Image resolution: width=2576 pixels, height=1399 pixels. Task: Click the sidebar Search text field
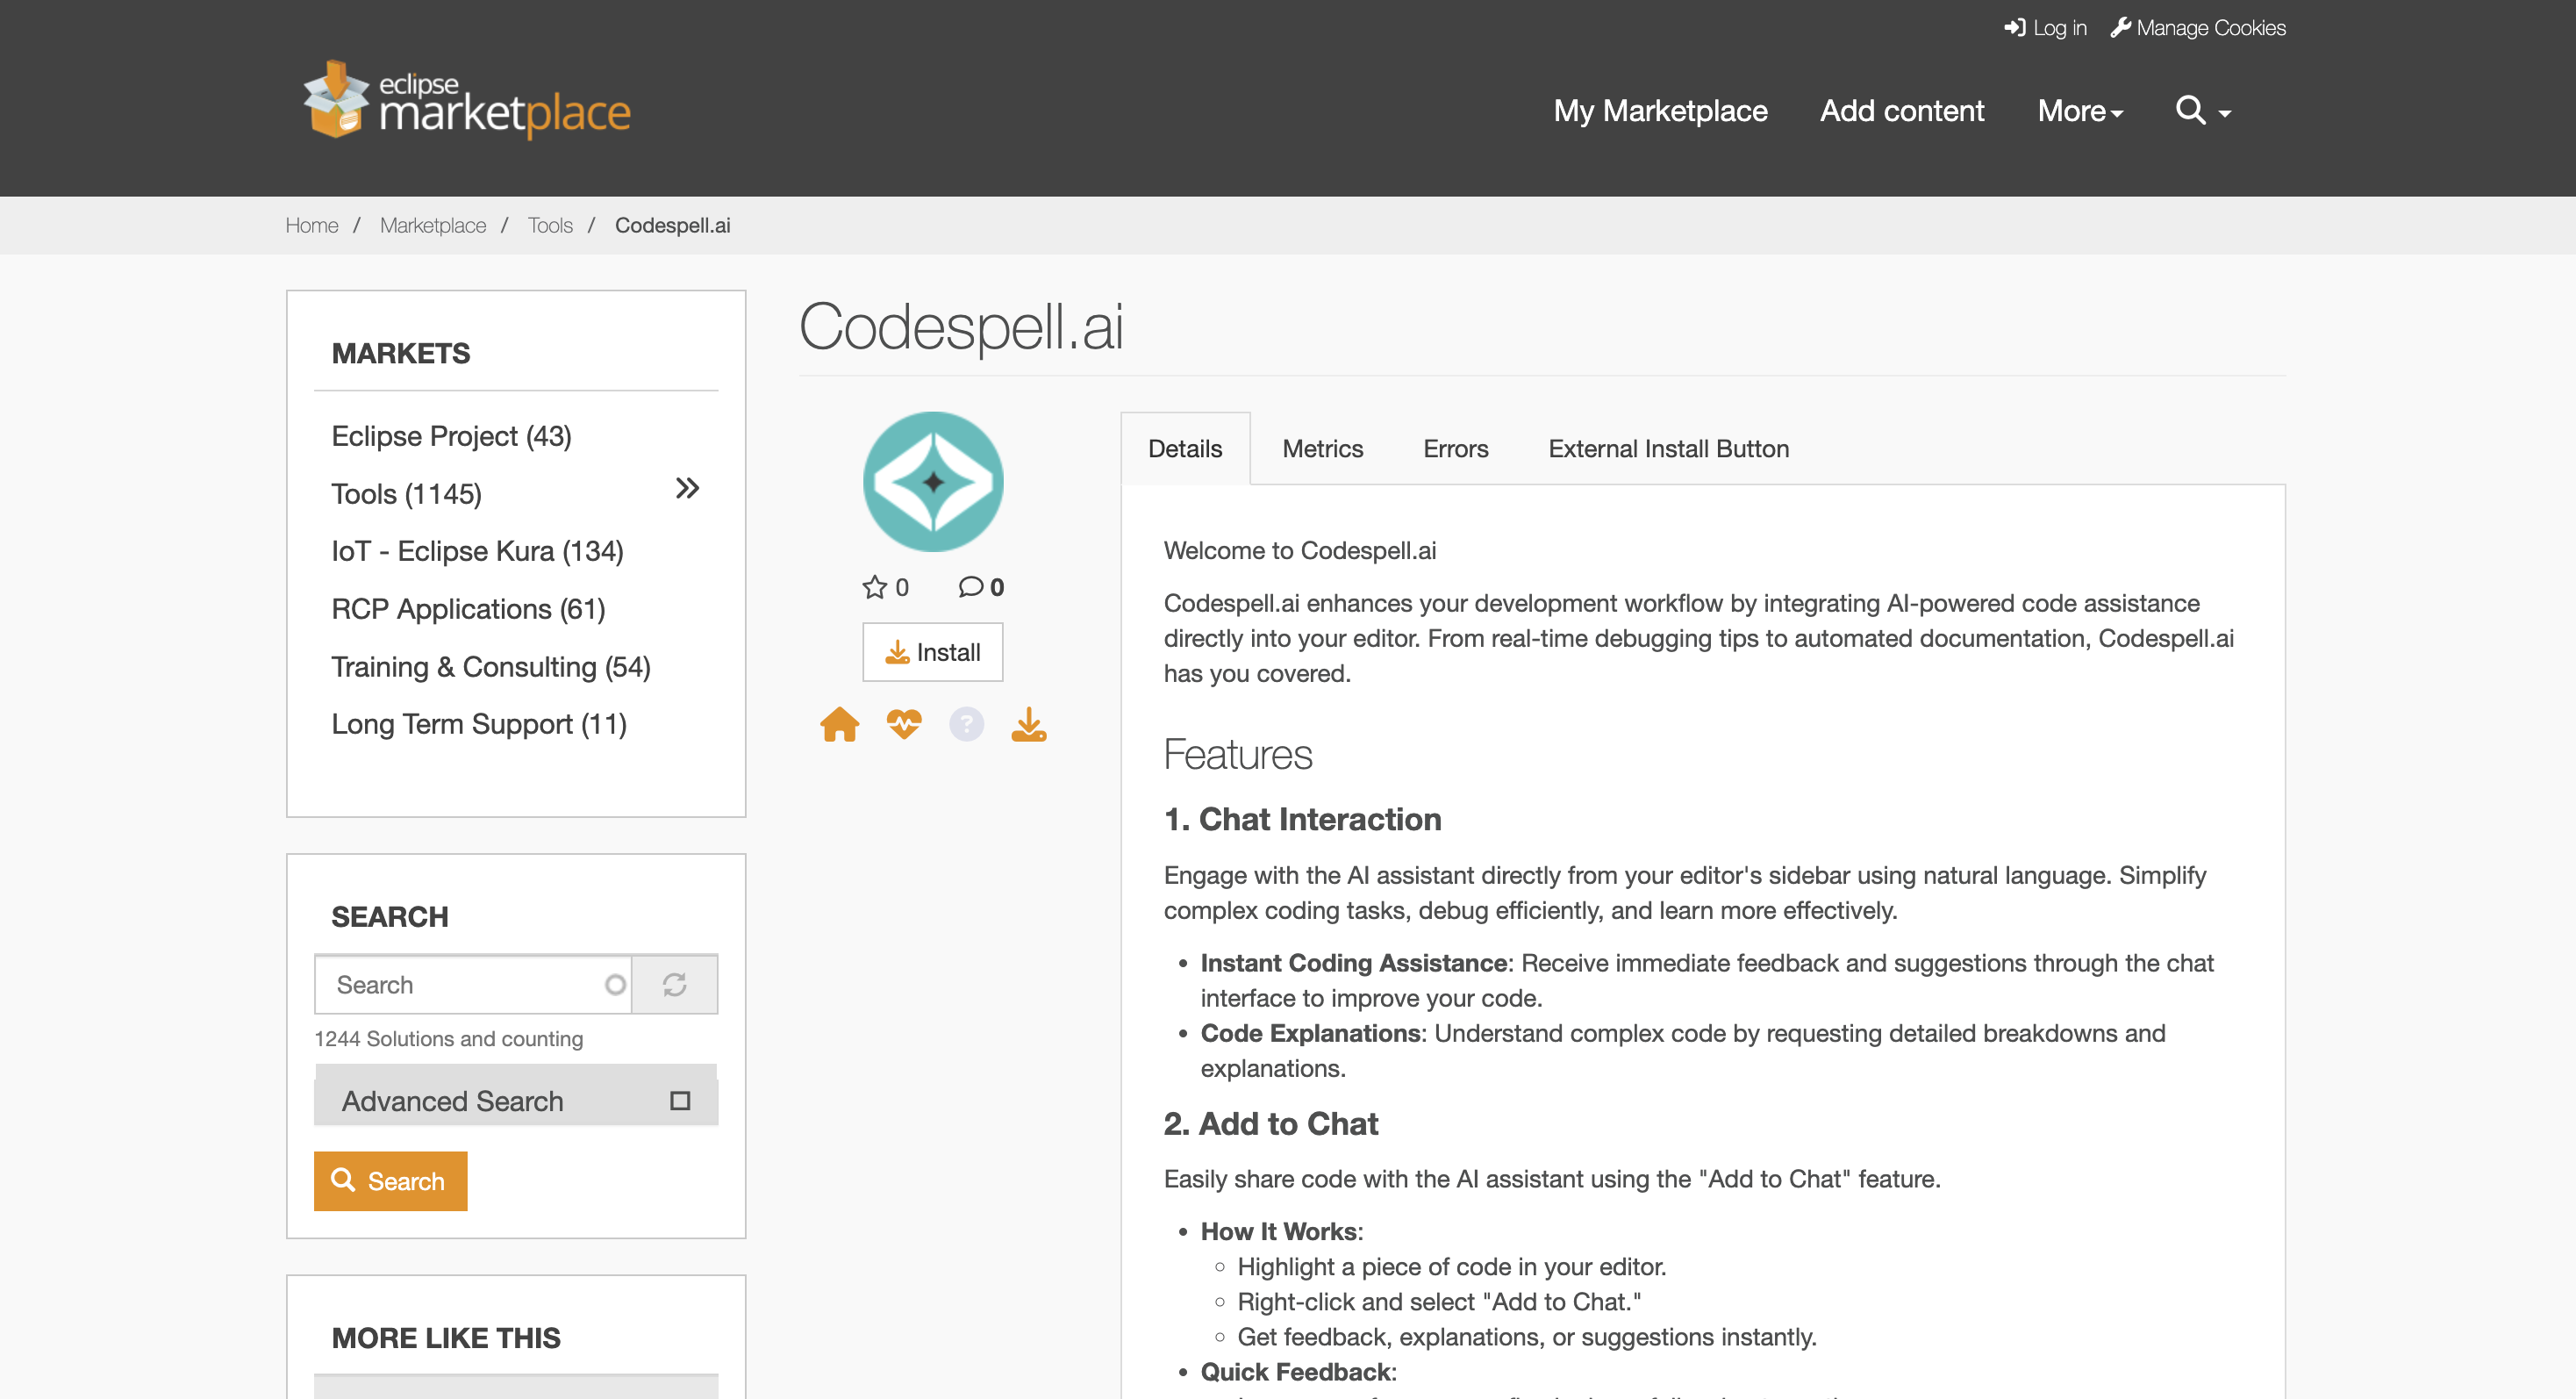[473, 985]
